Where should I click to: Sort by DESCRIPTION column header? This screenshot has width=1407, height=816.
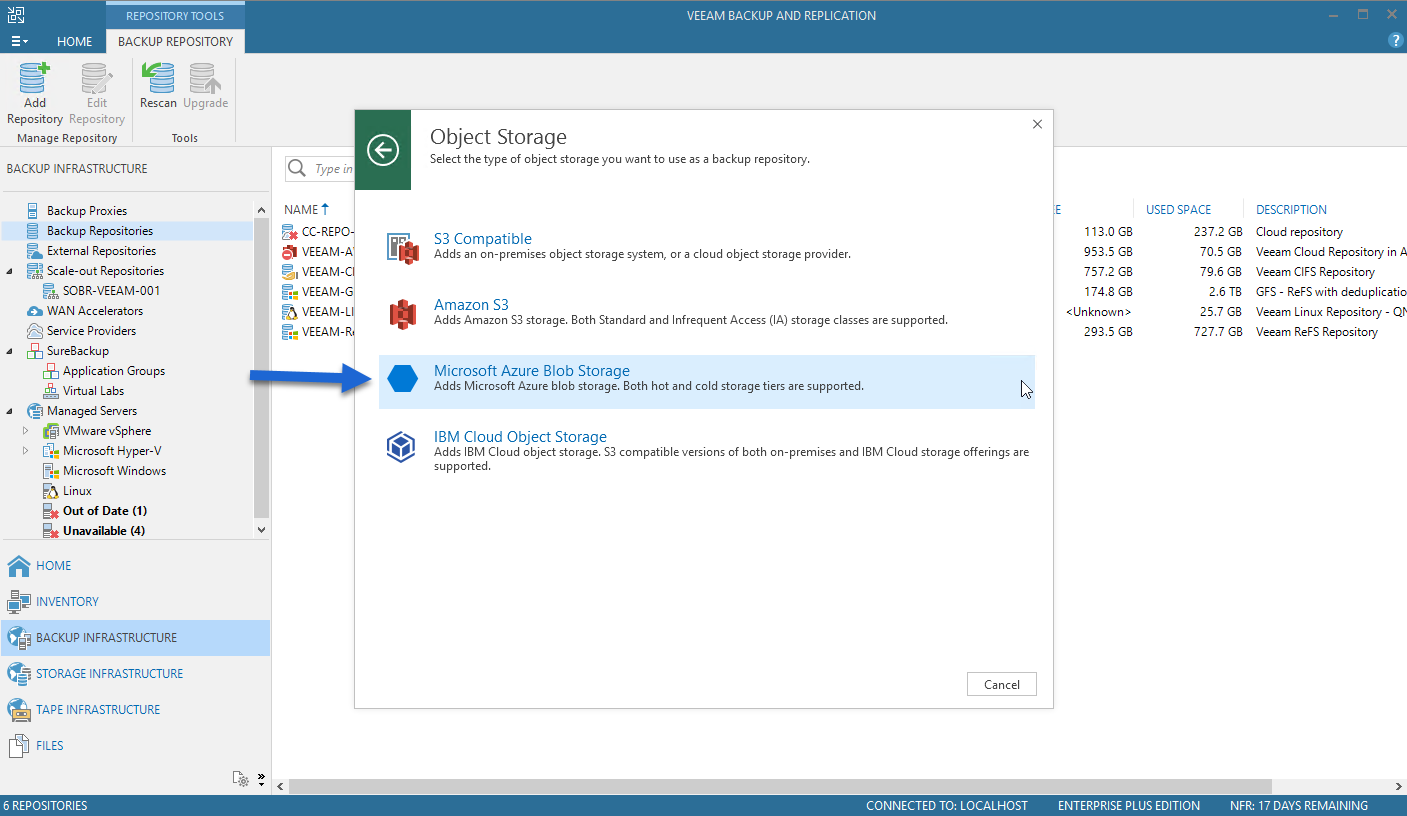pyautogui.click(x=1291, y=210)
